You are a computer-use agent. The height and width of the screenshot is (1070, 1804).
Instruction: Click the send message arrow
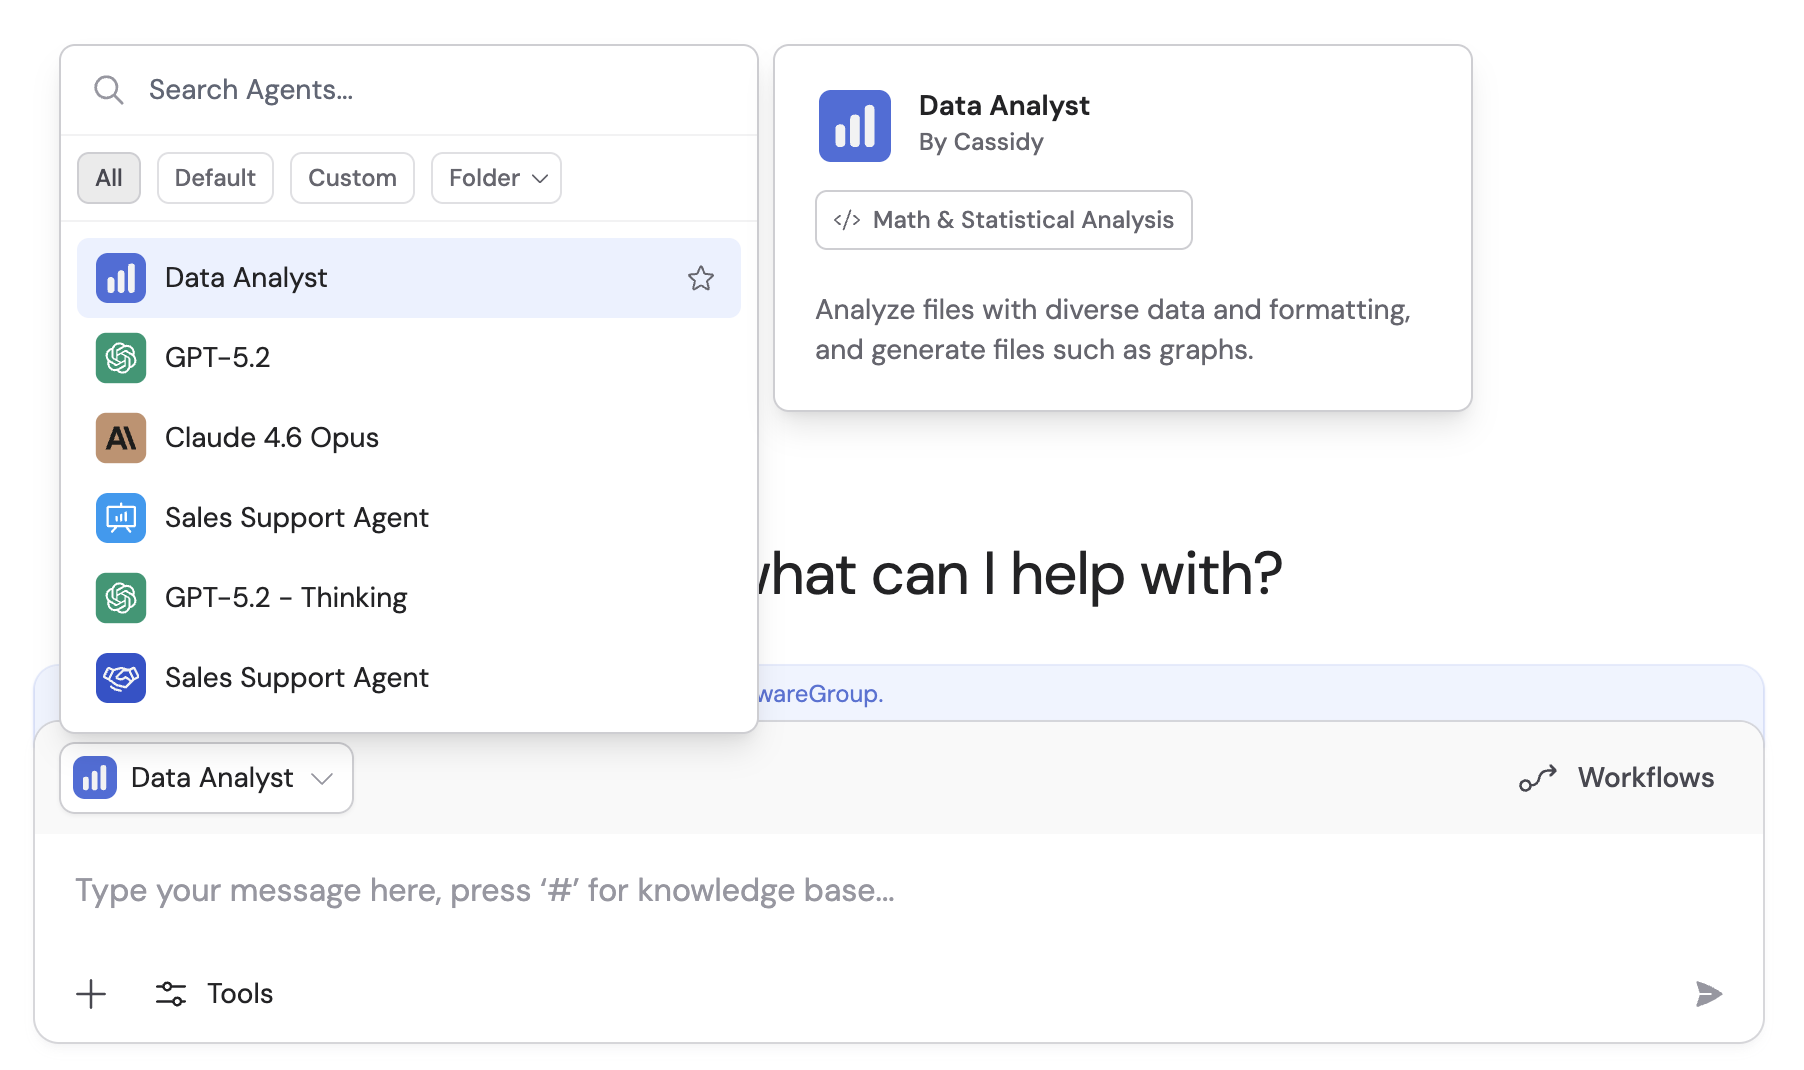click(1709, 993)
